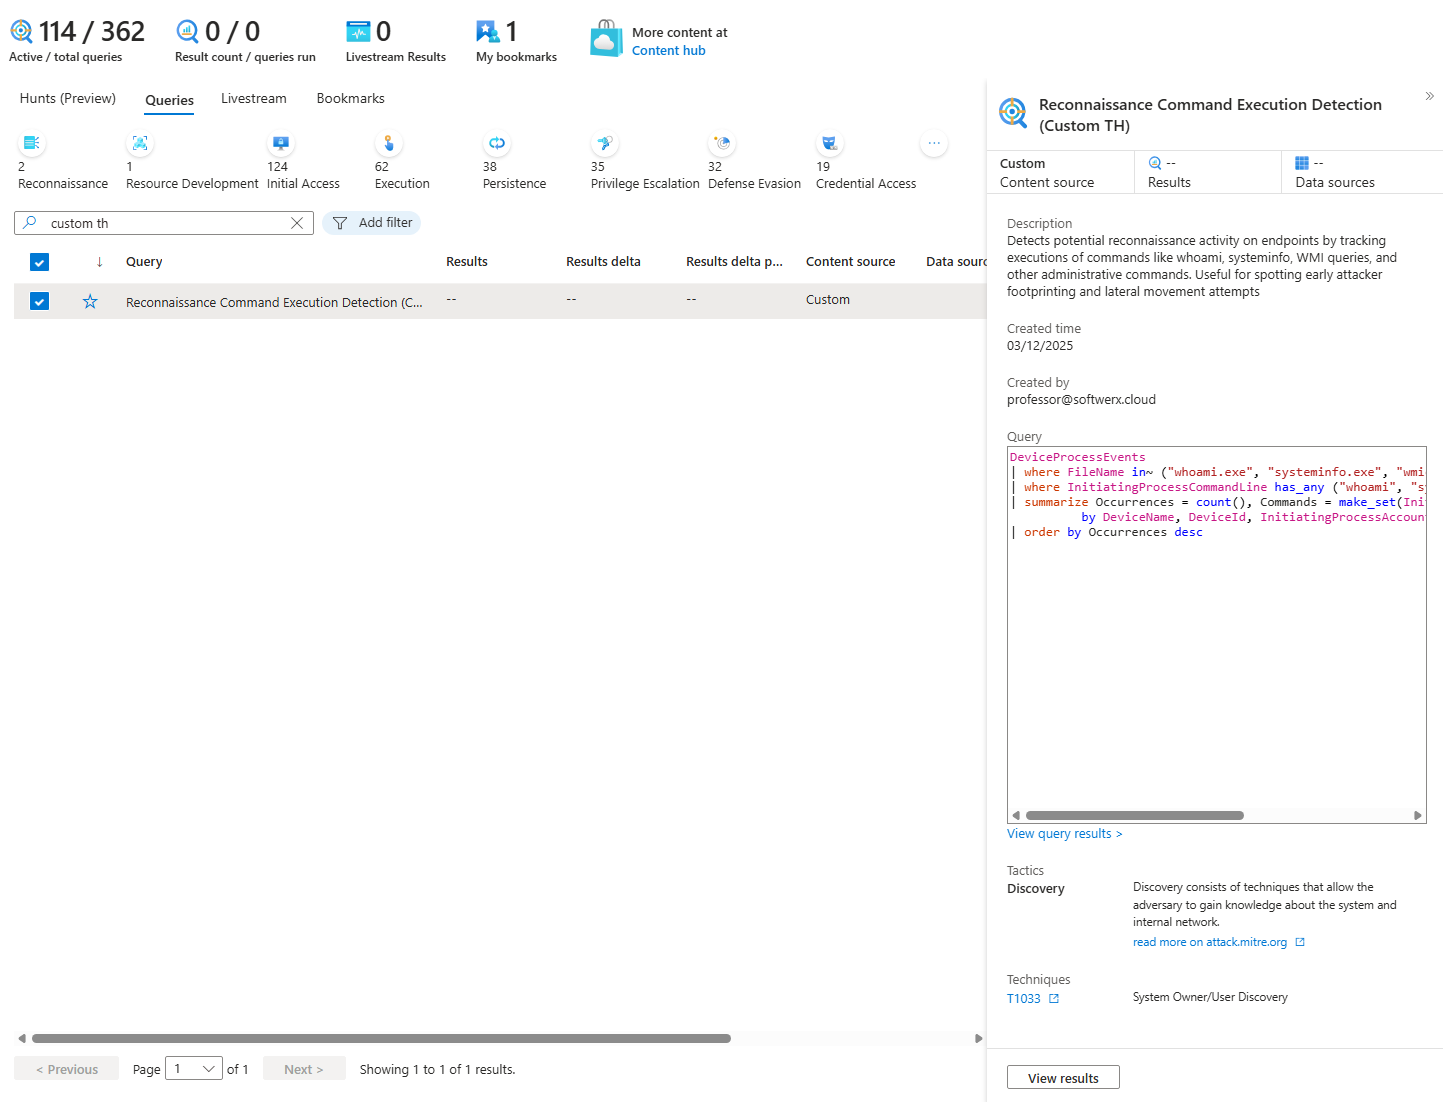This screenshot has width=1443, height=1102.
Task: Open the Content hub link
Action: pyautogui.click(x=668, y=50)
